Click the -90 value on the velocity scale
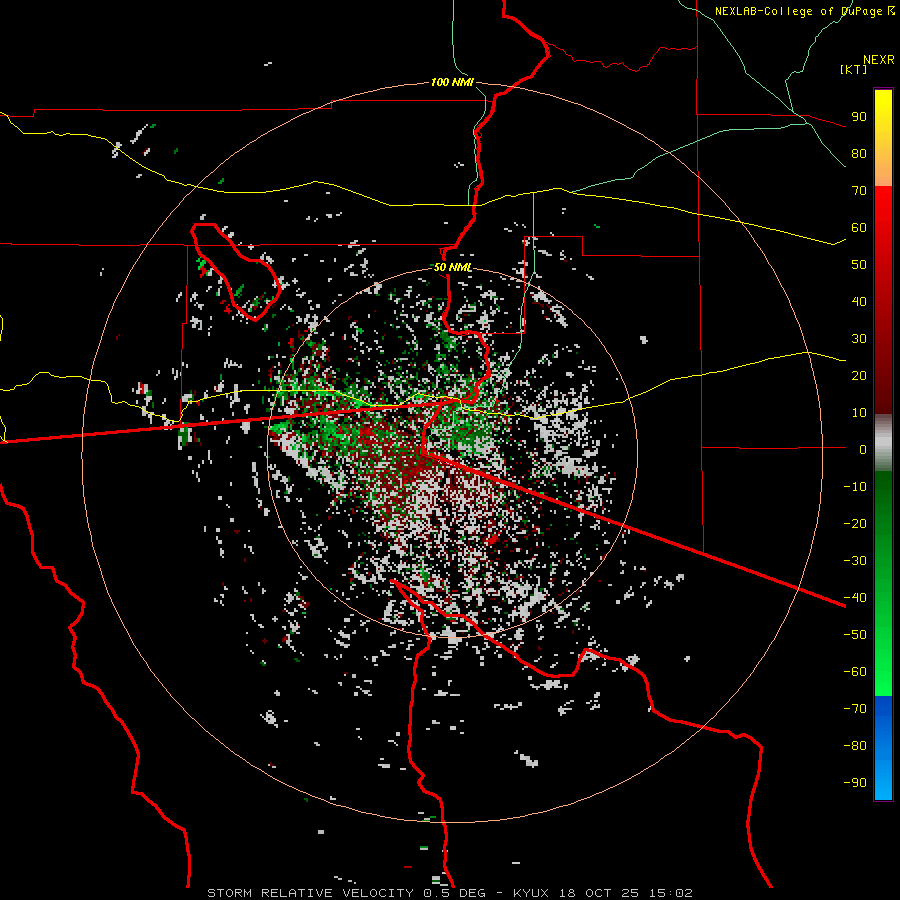Viewport: 900px width, 900px height. (x=855, y=783)
